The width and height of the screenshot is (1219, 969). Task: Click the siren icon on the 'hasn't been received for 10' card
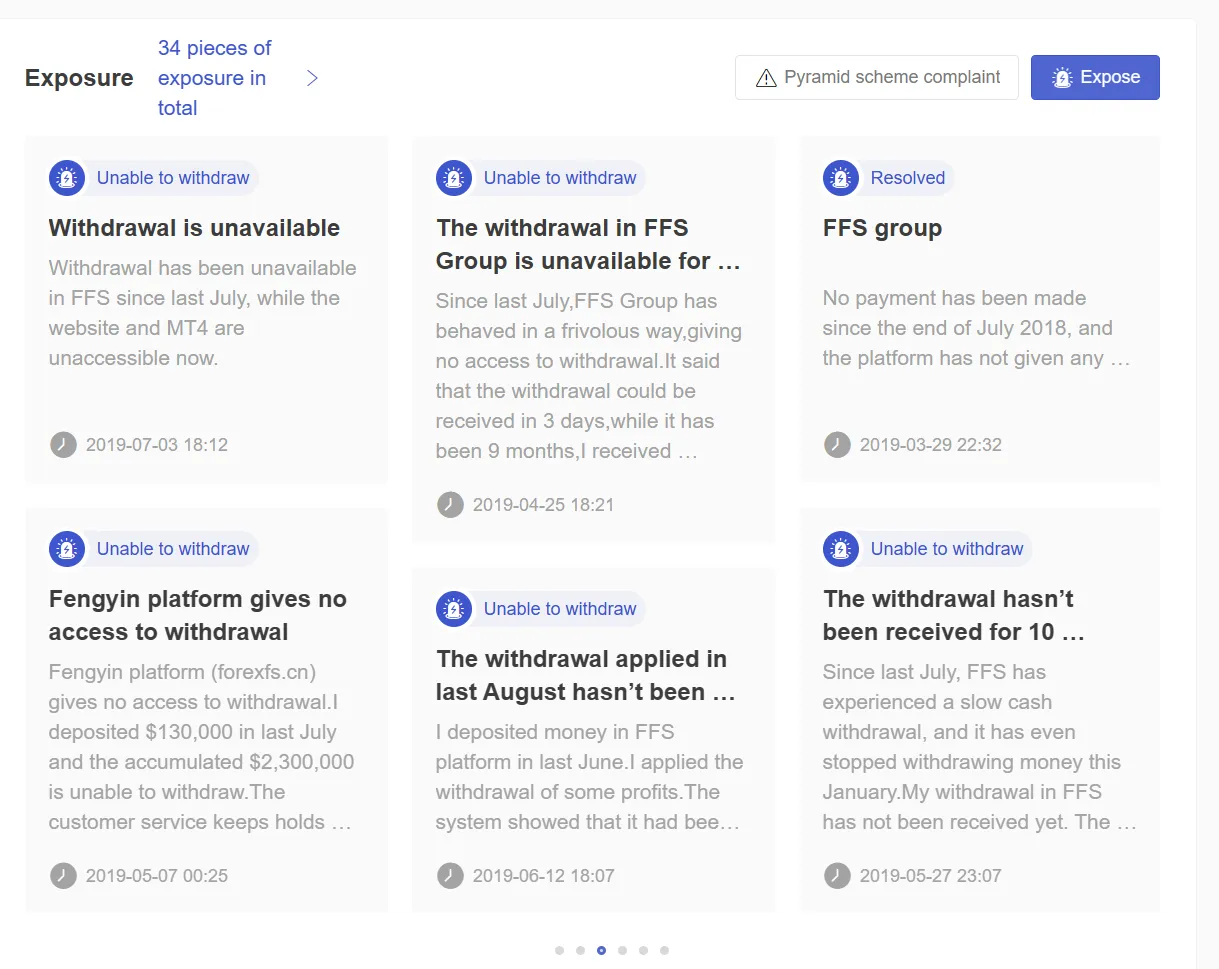point(841,549)
